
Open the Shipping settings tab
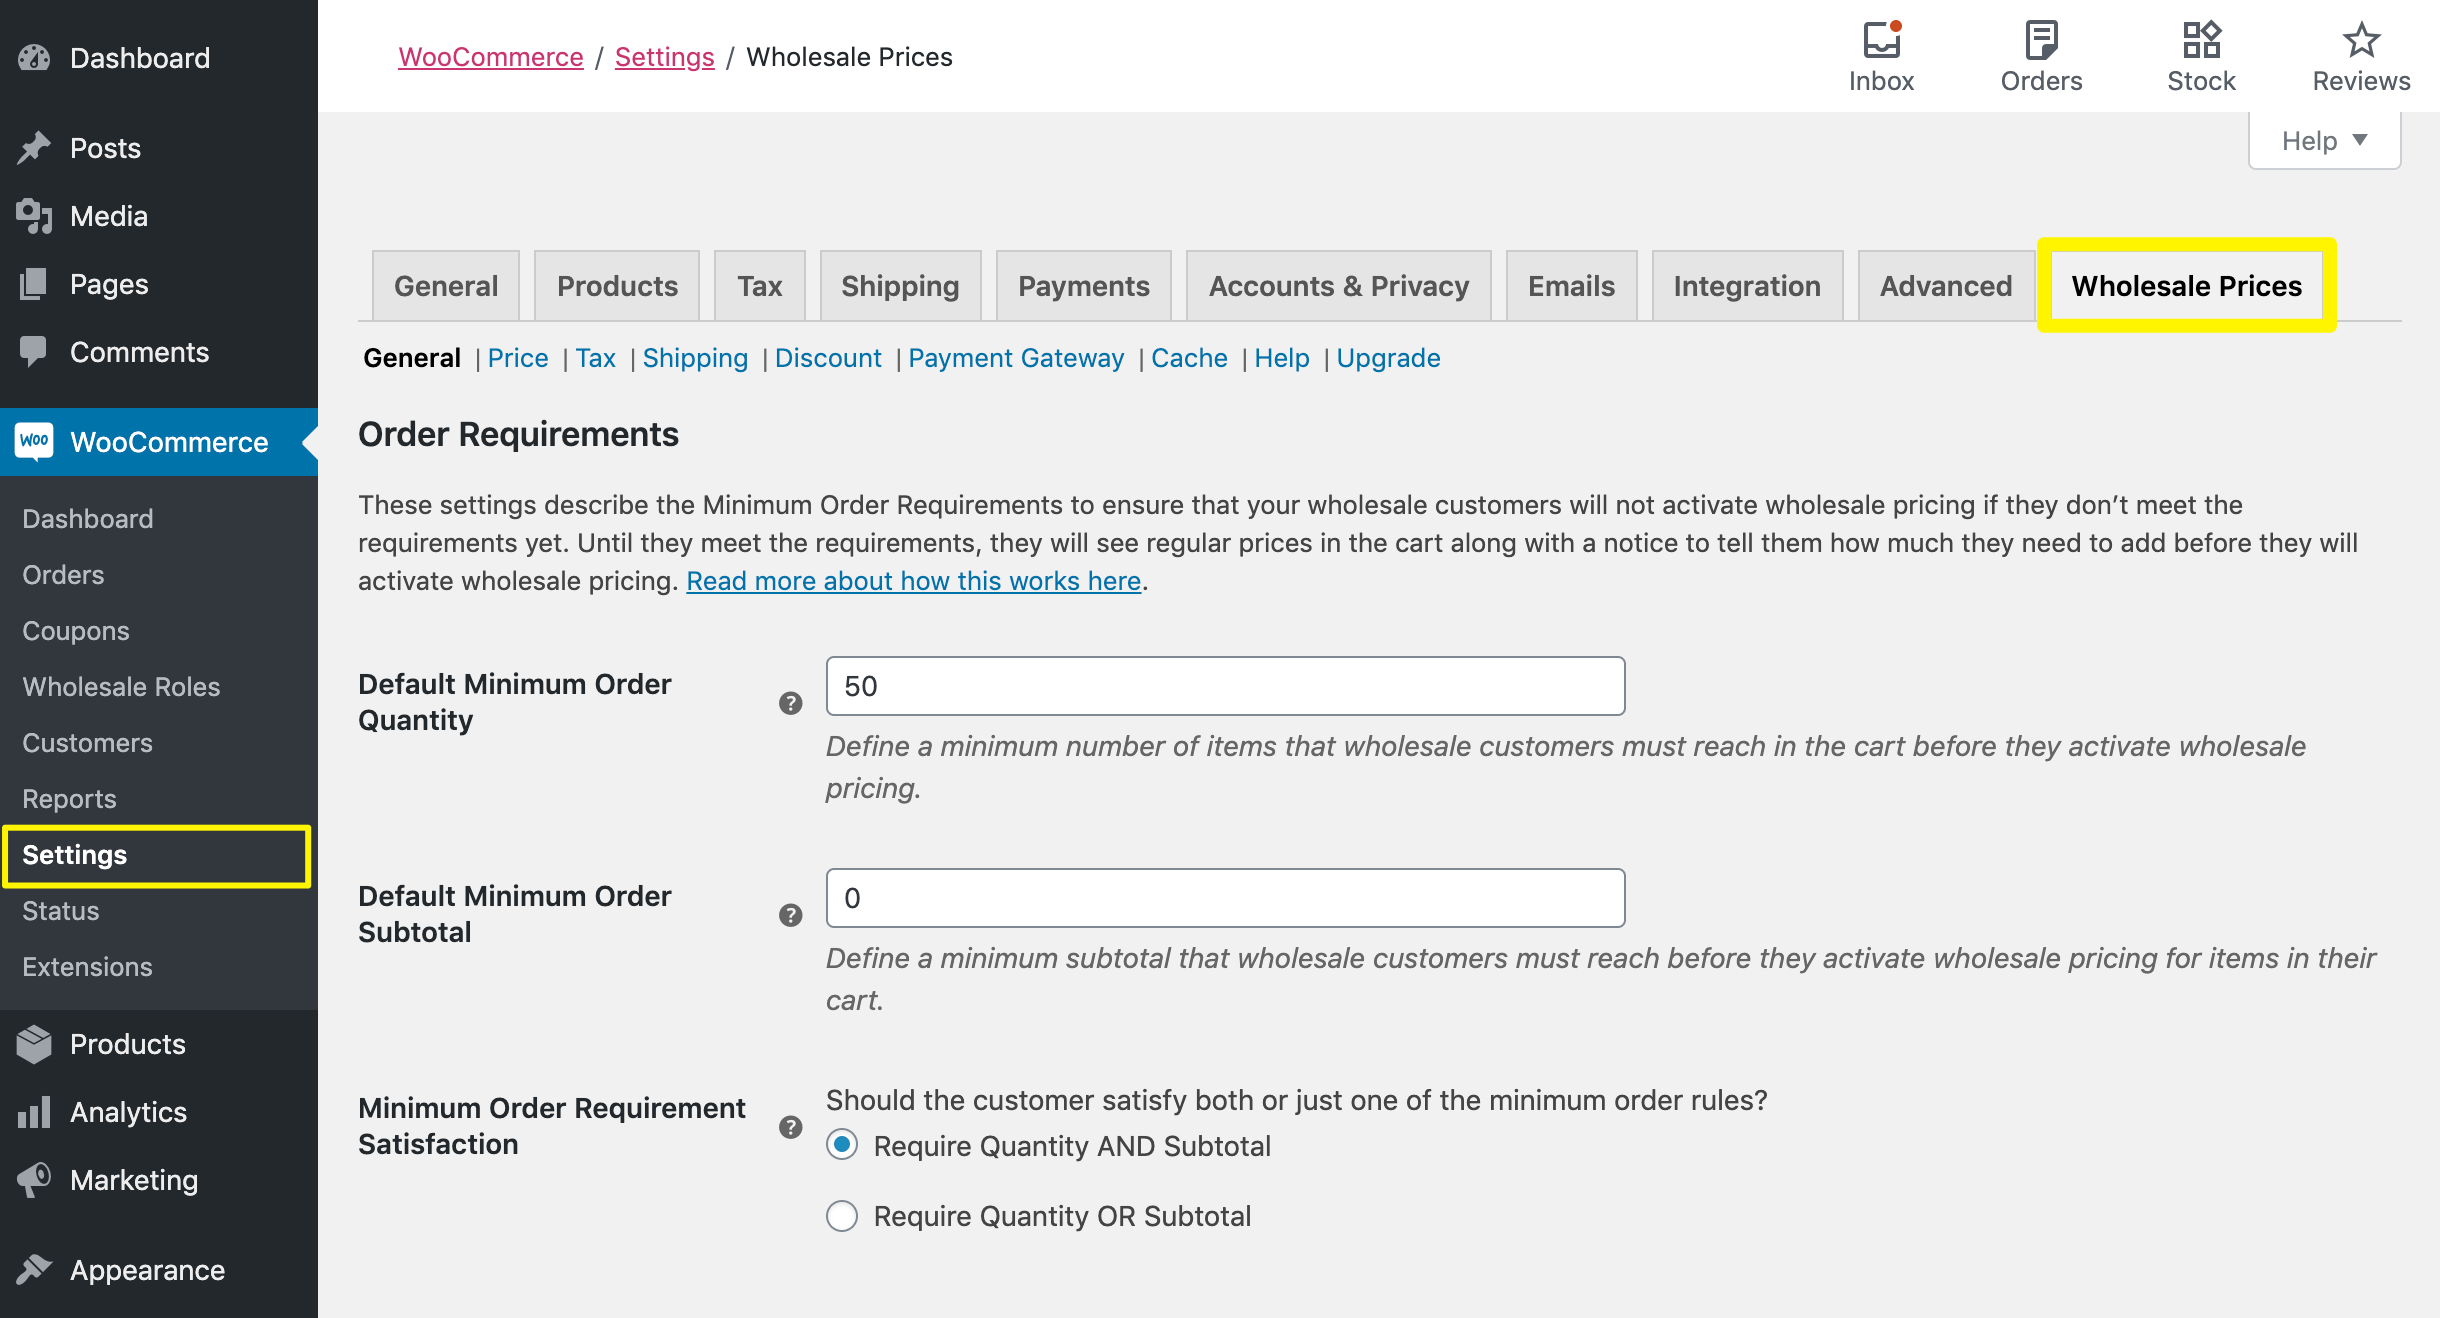pos(900,286)
